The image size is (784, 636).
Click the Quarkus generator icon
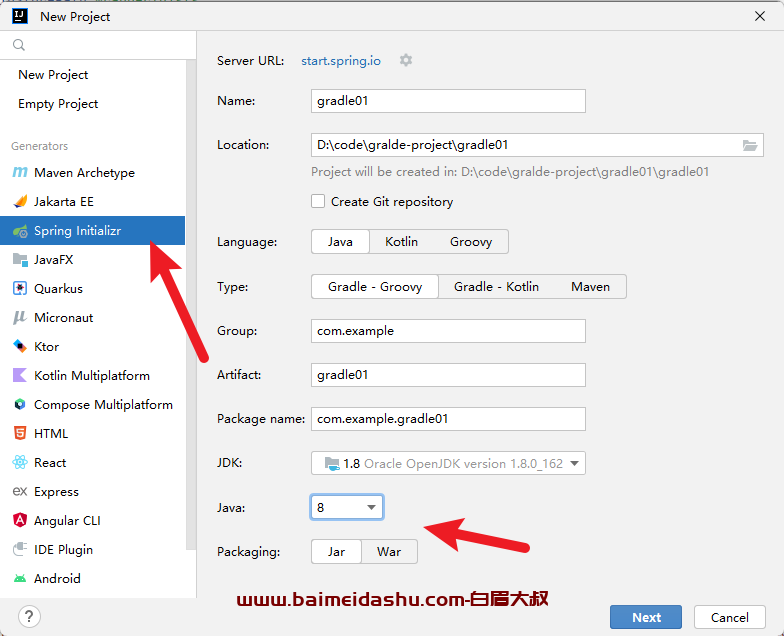[x=20, y=288]
